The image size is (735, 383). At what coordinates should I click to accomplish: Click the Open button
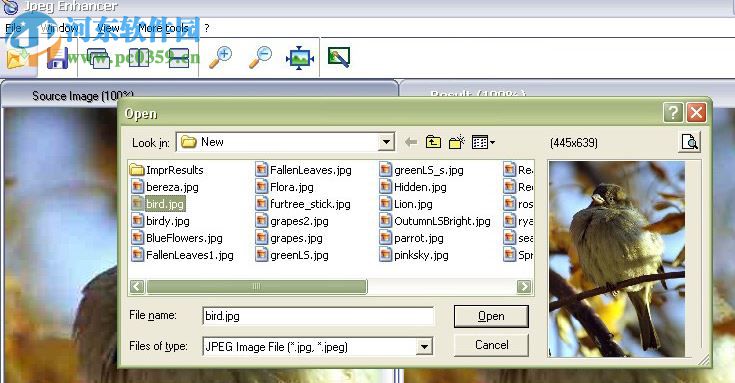(x=491, y=316)
